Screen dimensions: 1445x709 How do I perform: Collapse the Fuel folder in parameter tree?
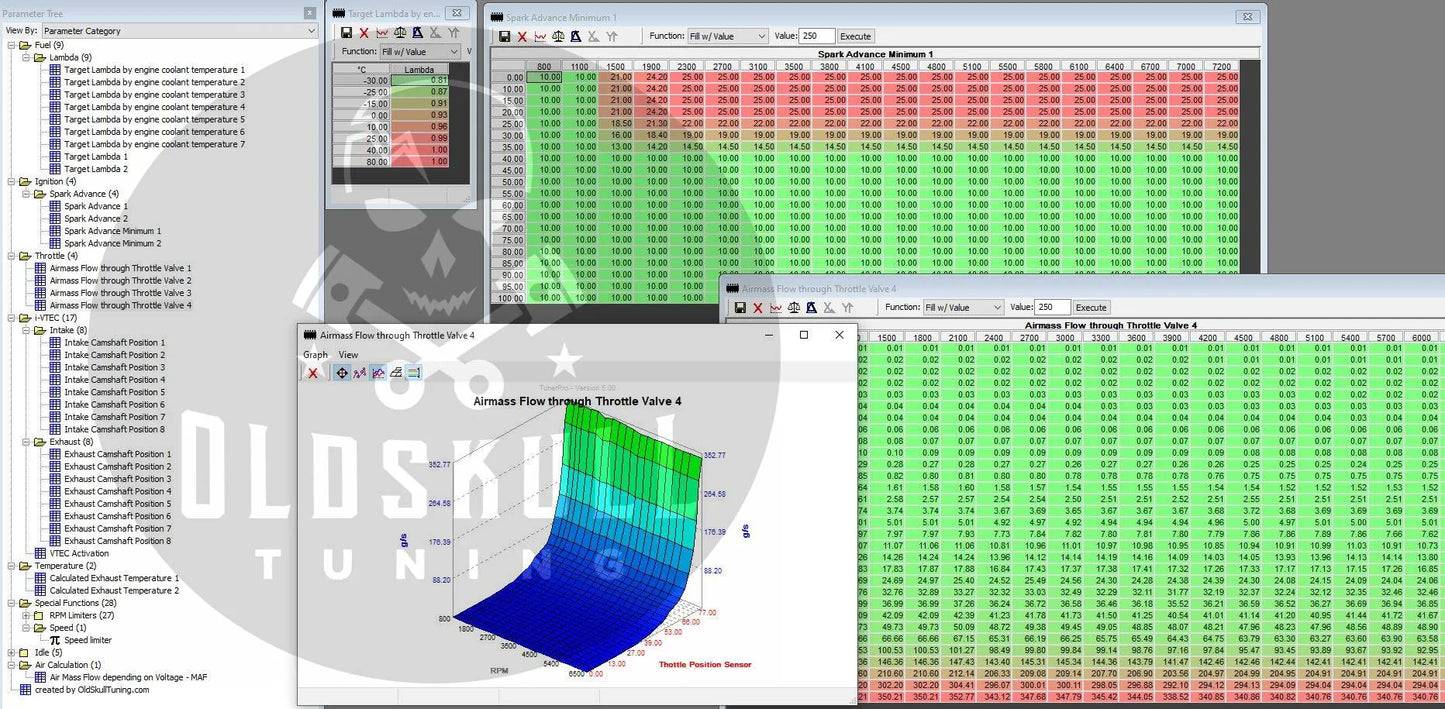tap(11, 45)
